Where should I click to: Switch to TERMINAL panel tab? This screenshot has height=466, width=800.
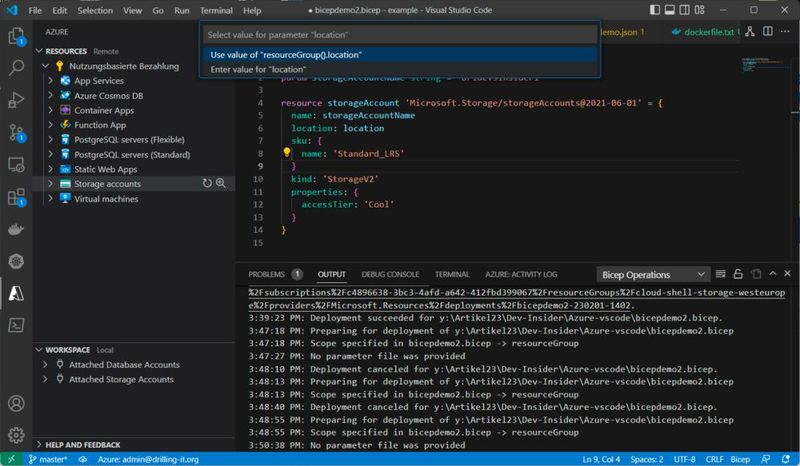pos(452,274)
